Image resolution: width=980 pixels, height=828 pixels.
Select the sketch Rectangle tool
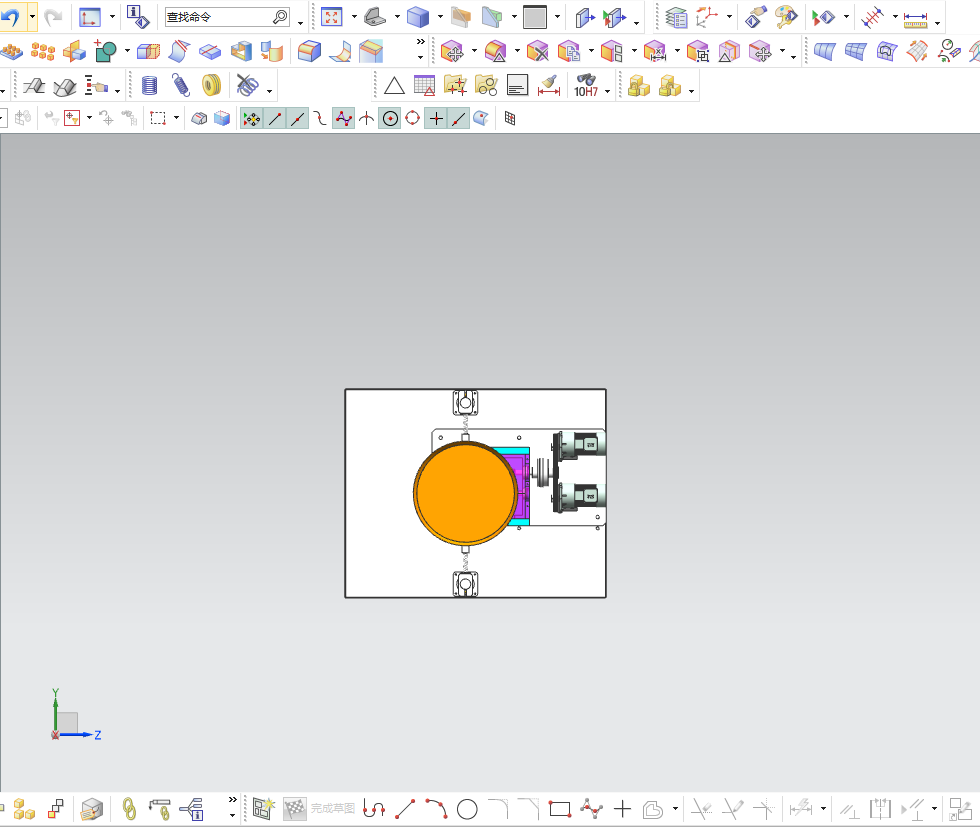(560, 809)
